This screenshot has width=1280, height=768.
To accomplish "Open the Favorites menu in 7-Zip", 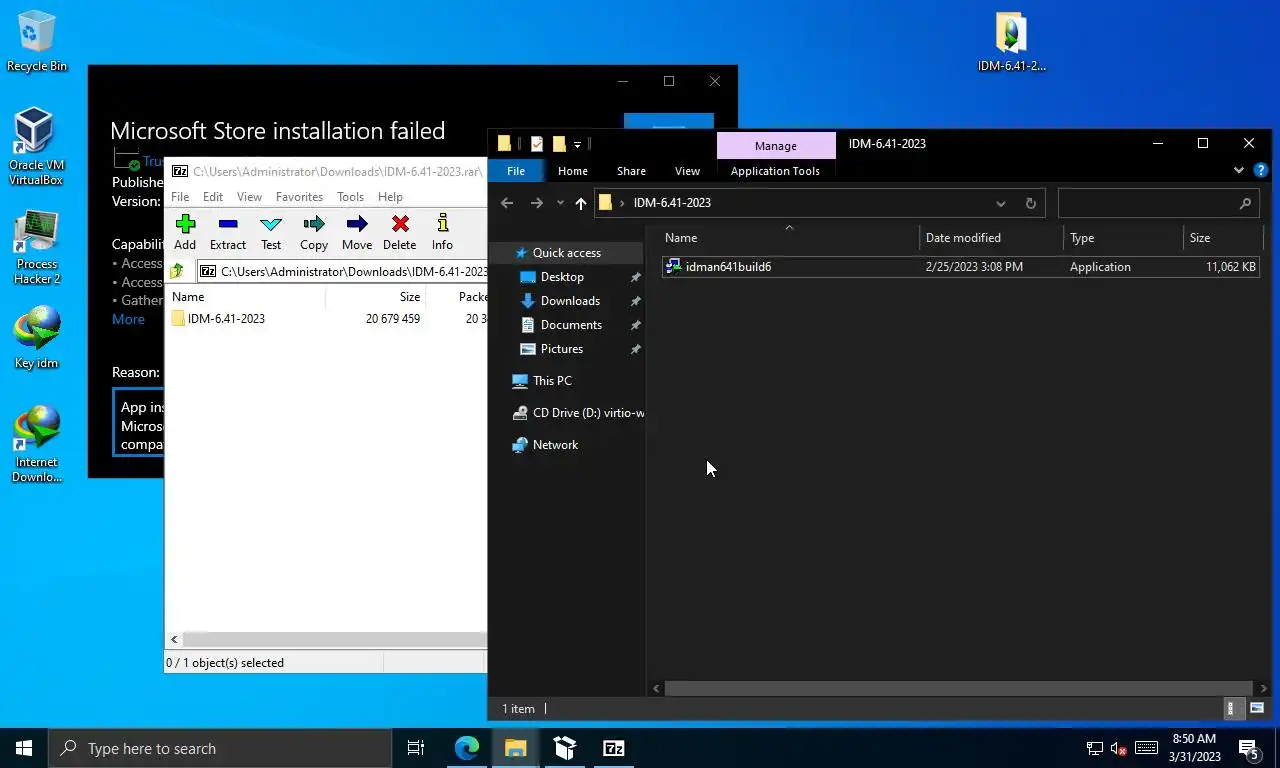I will [299, 197].
